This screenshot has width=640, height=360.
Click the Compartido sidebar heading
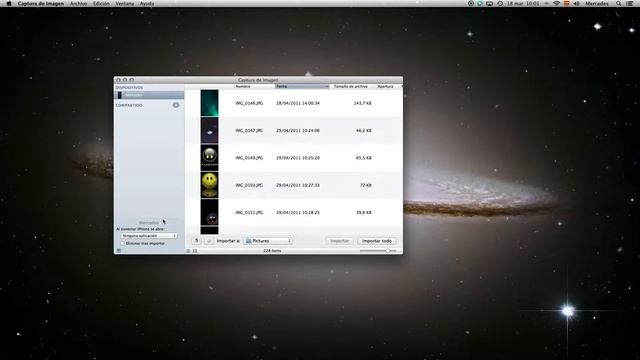point(129,105)
